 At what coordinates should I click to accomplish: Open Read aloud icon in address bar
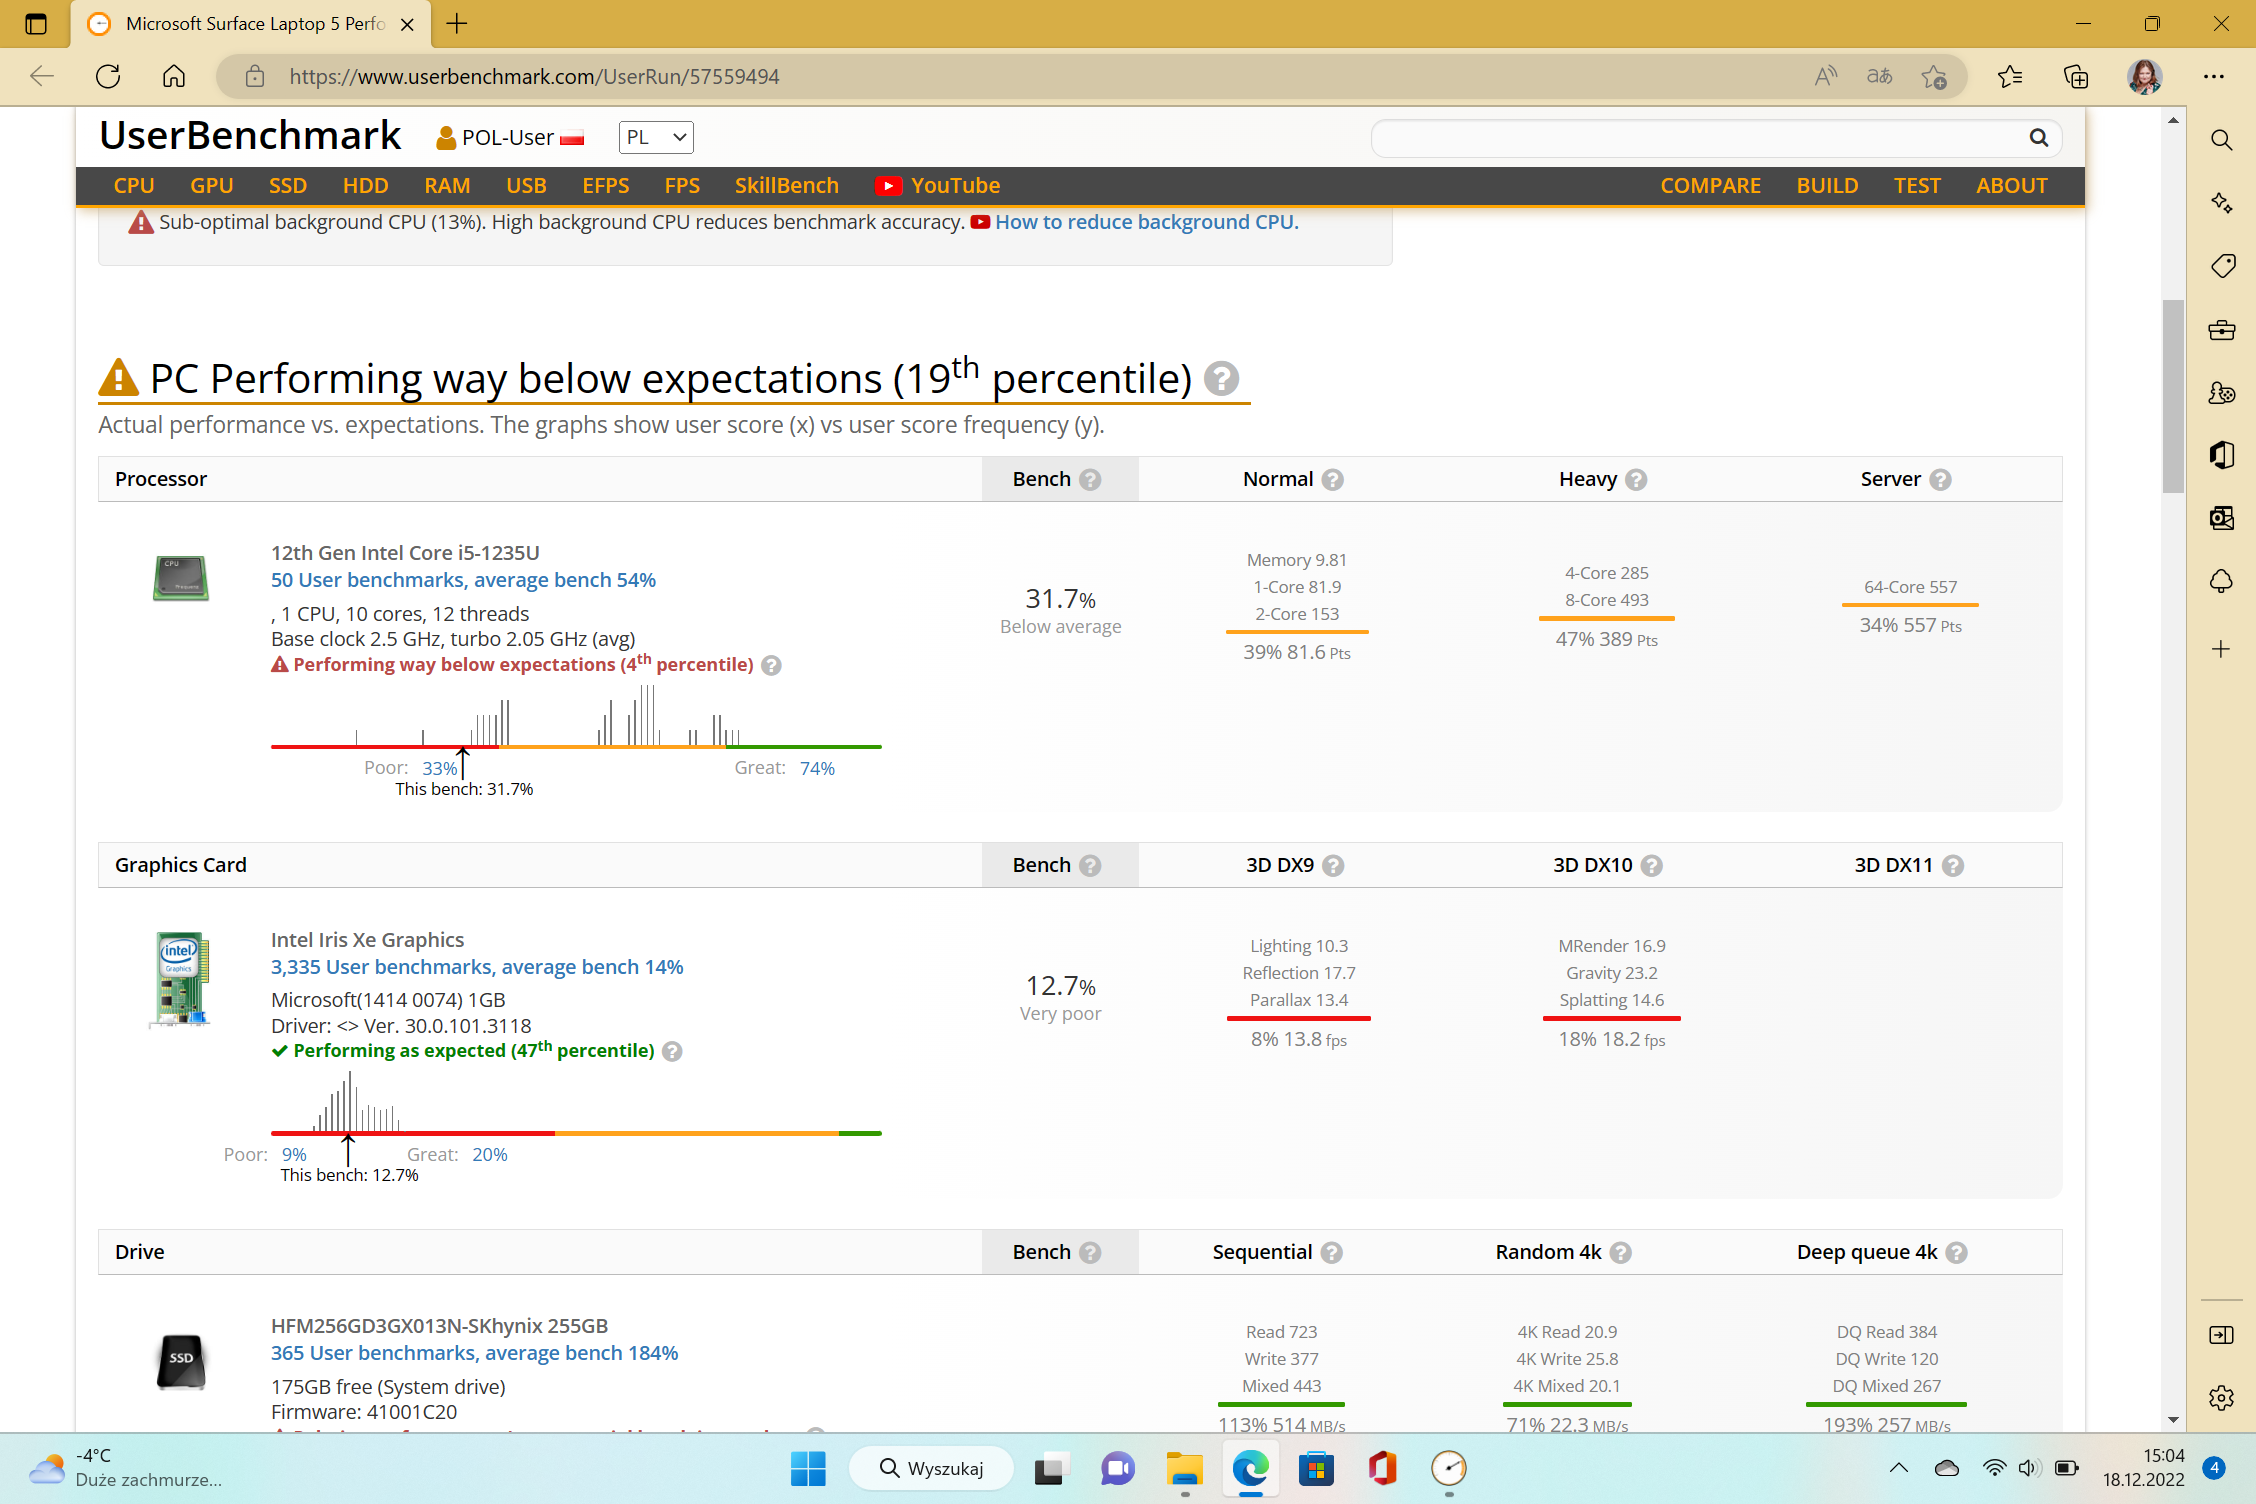(x=1826, y=76)
